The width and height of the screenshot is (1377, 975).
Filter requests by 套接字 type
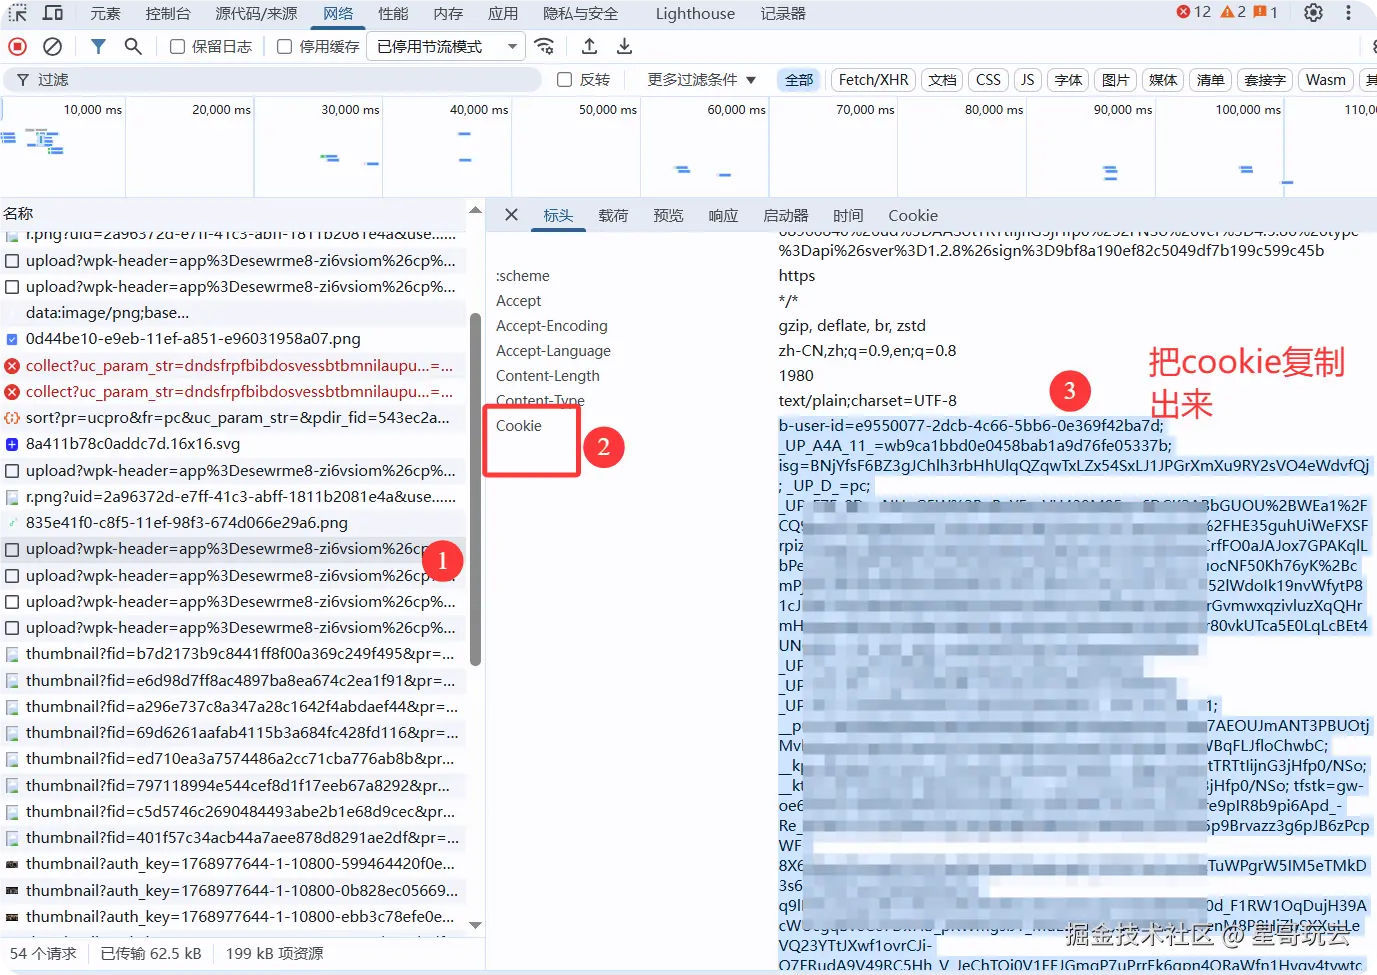(x=1264, y=80)
